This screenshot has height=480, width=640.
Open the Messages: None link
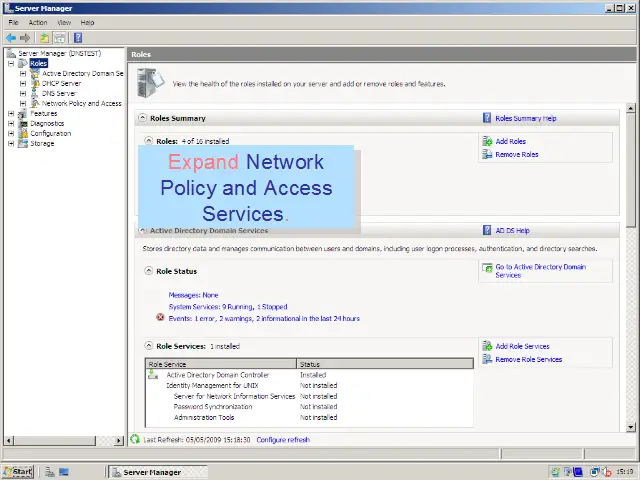point(193,295)
